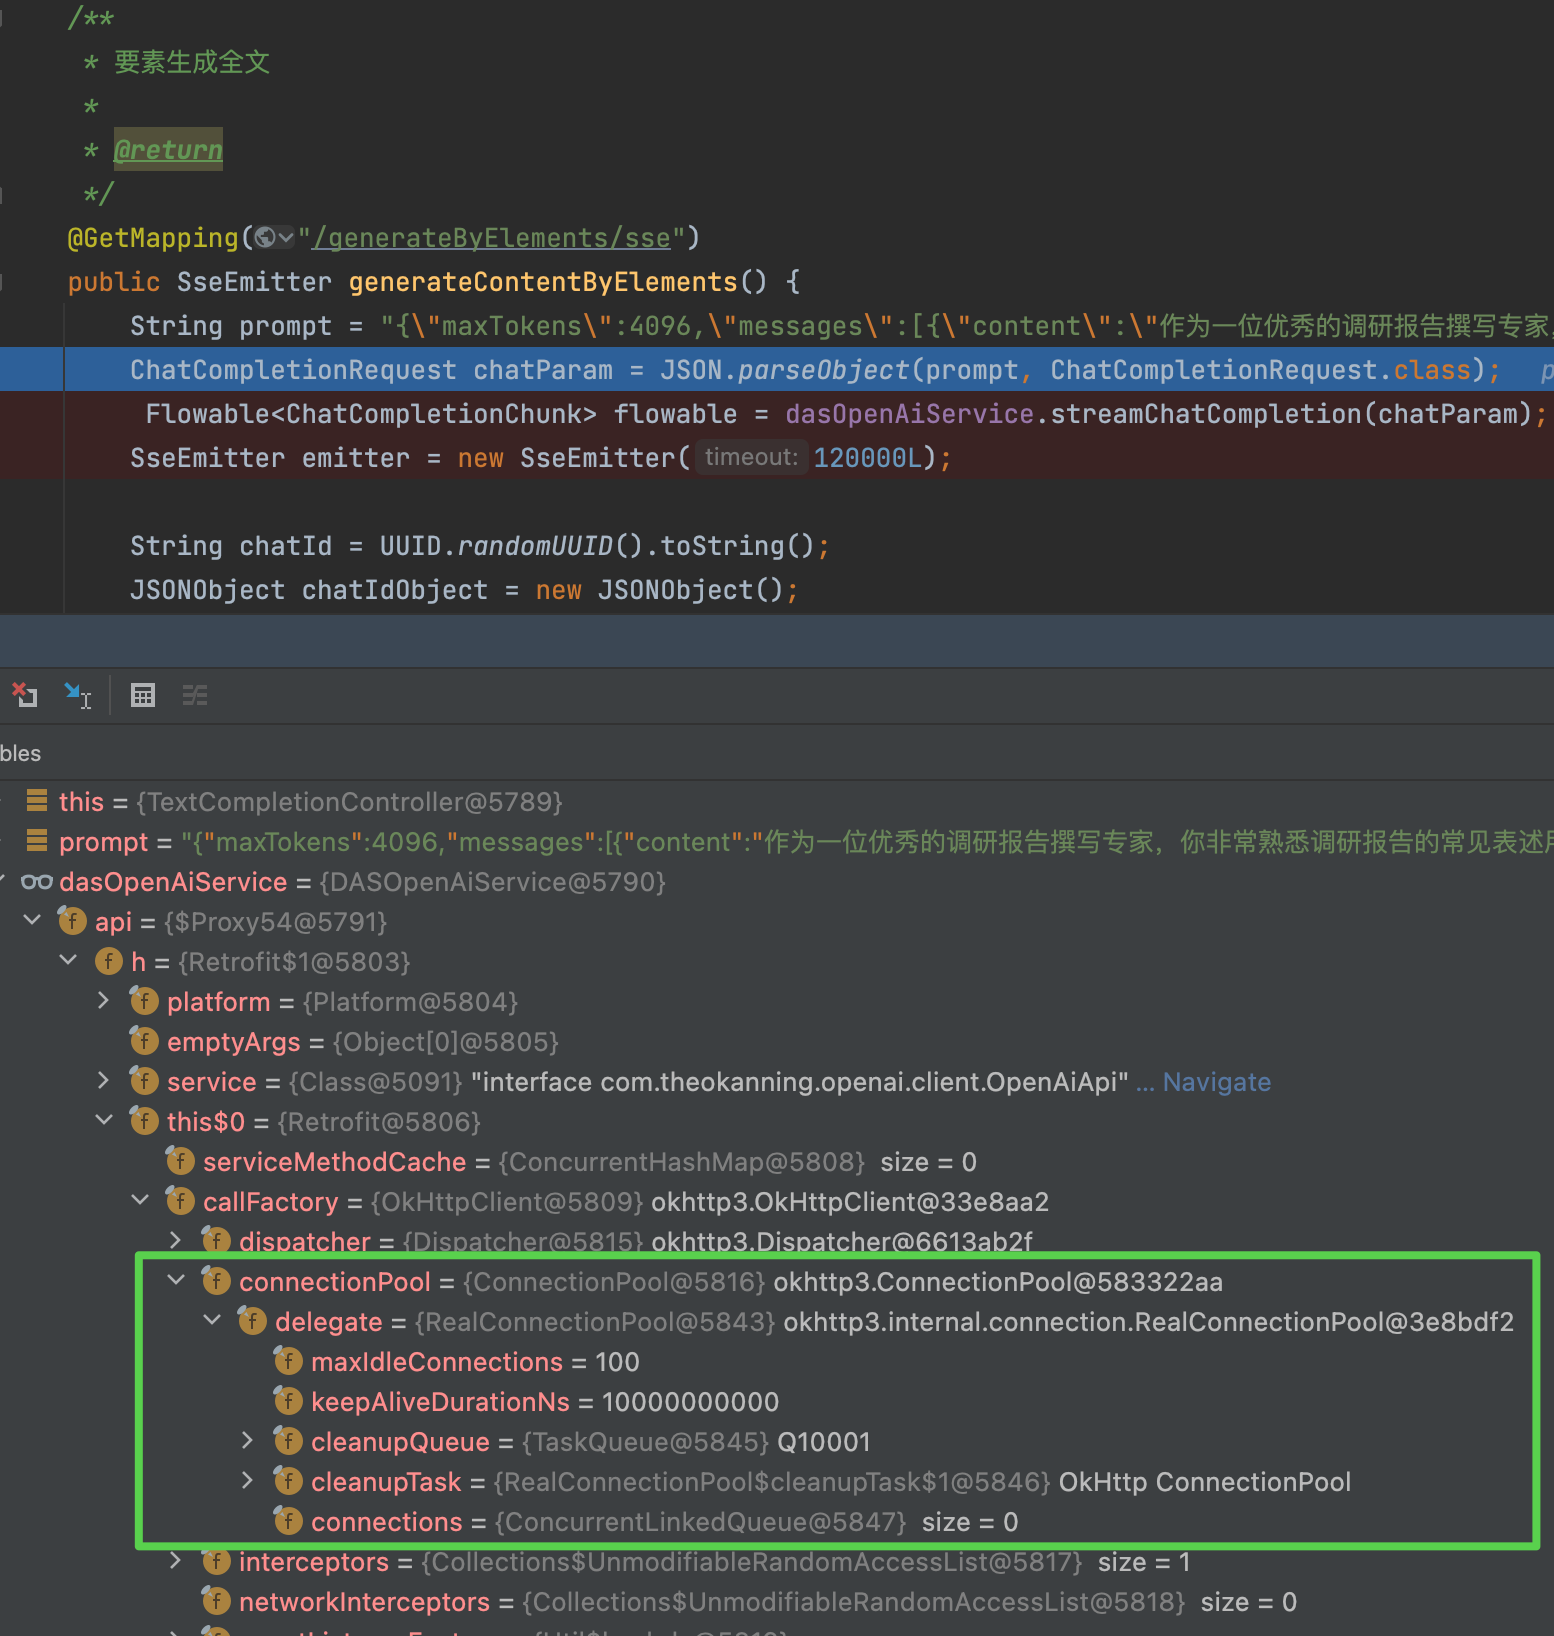Click the generateContentByElements method name
The height and width of the screenshot is (1636, 1554).
(x=543, y=282)
